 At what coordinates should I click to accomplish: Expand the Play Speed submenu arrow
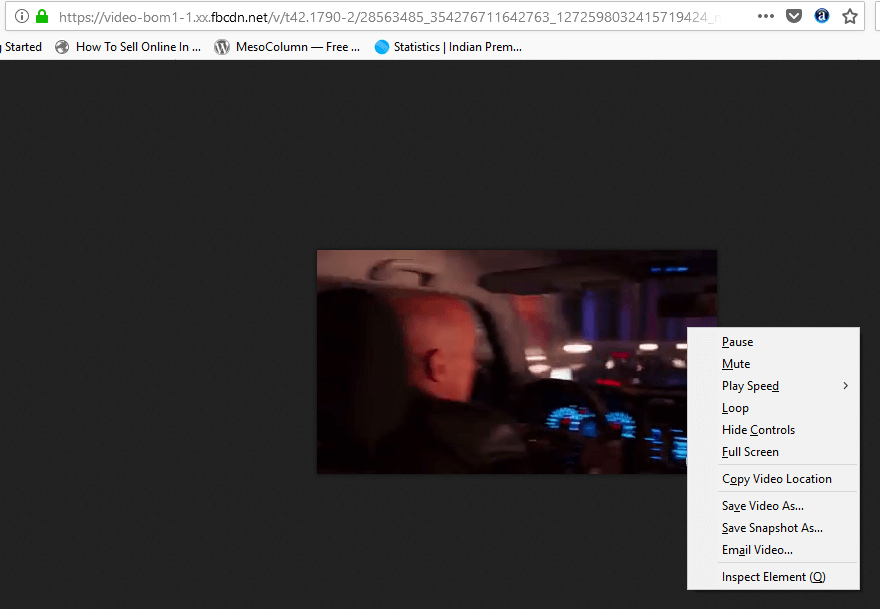click(845, 386)
